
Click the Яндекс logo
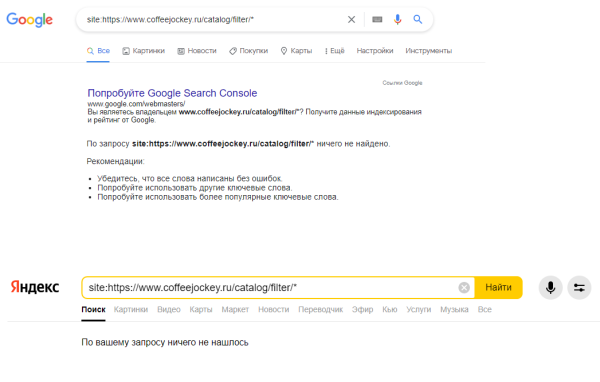(x=34, y=287)
